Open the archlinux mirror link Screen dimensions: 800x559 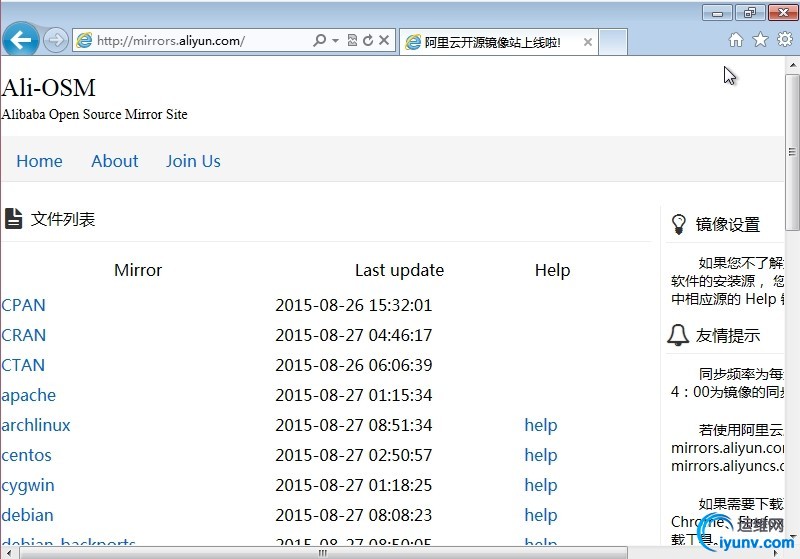tap(36, 425)
